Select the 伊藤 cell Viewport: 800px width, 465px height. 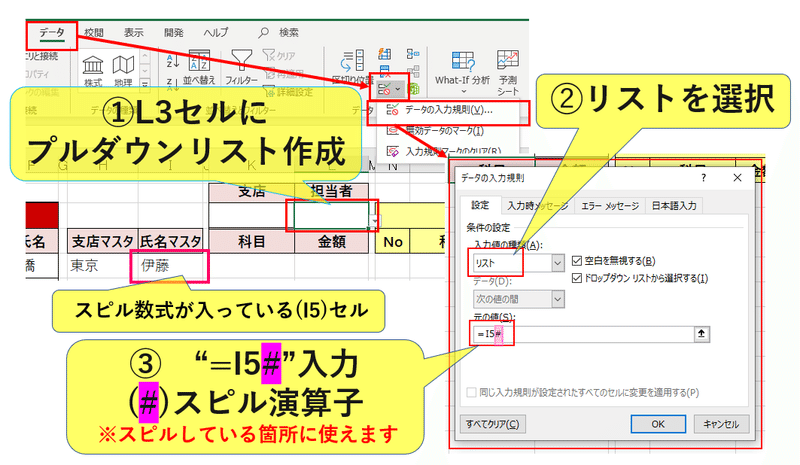click(x=170, y=266)
